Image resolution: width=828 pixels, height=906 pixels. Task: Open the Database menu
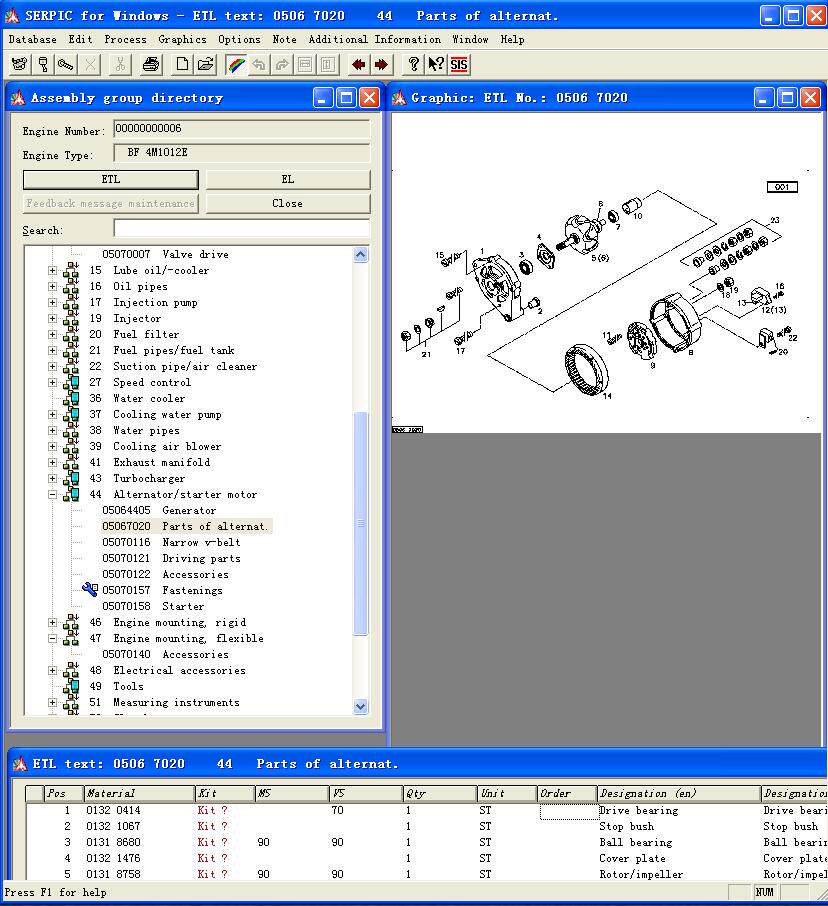pos(32,39)
